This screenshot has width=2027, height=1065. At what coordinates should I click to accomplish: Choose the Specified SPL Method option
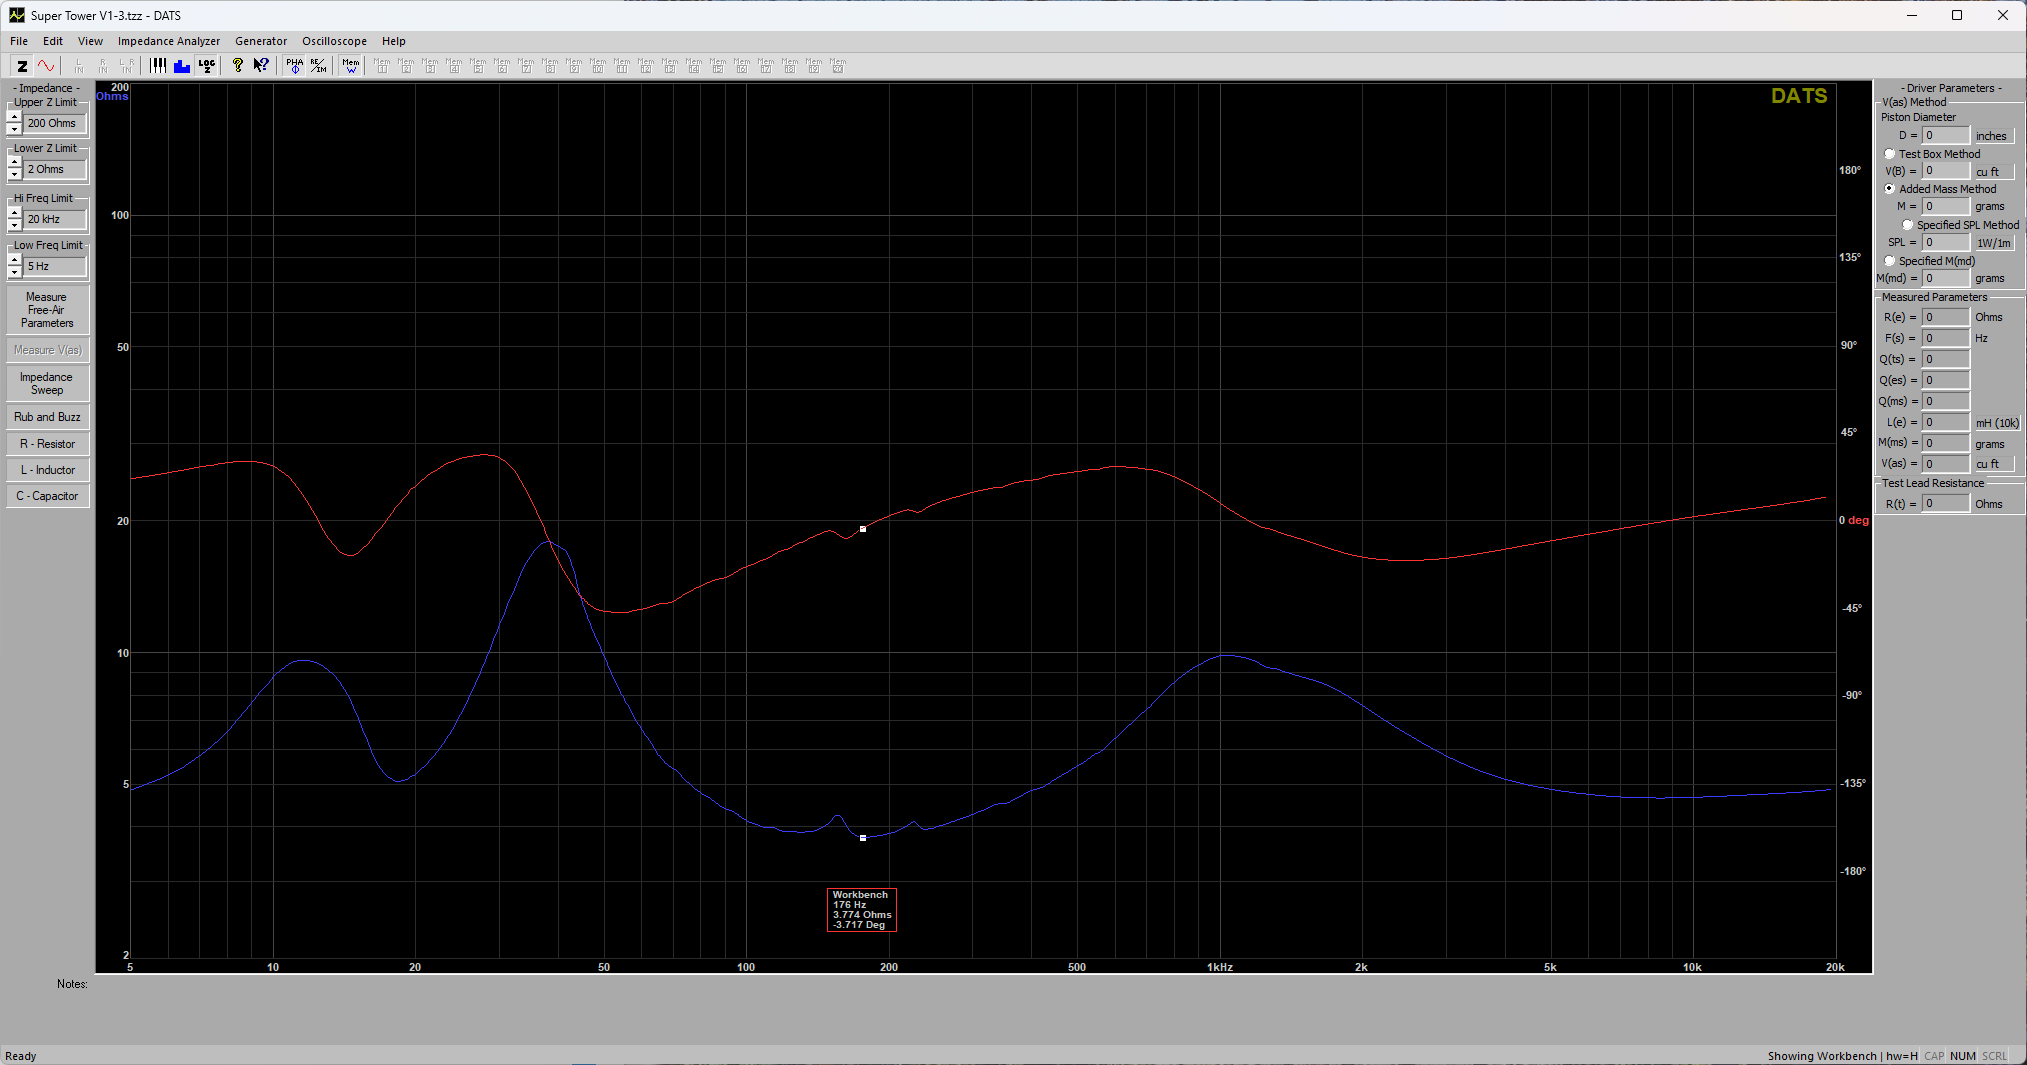1908,225
